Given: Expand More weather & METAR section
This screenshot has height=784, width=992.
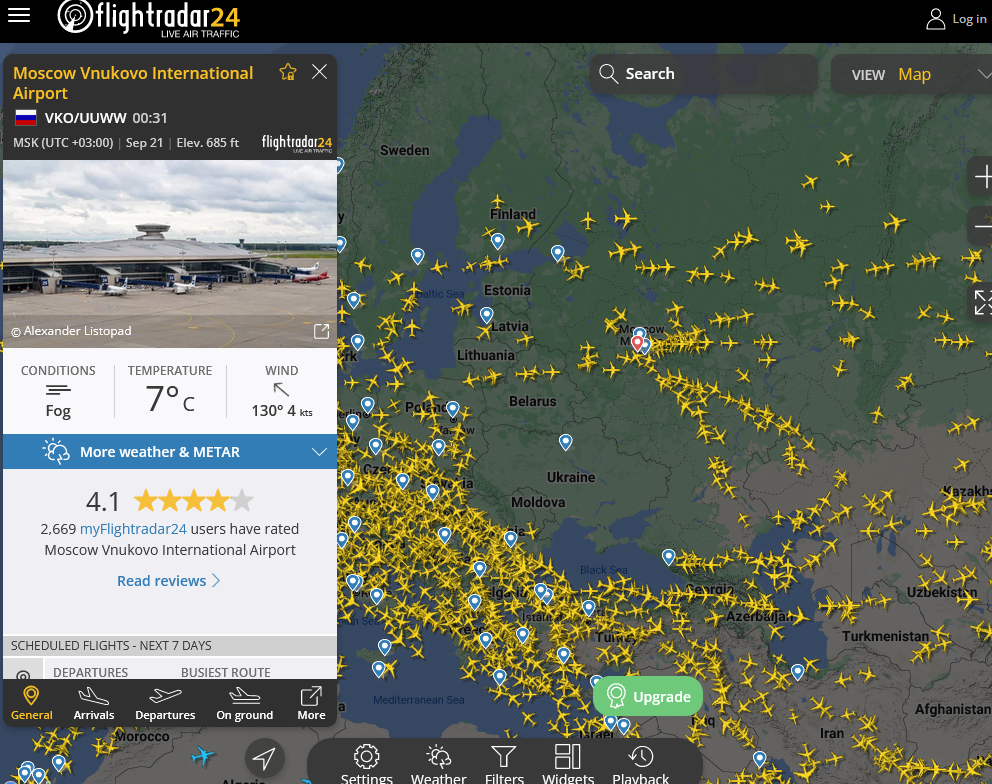Looking at the screenshot, I should point(170,452).
